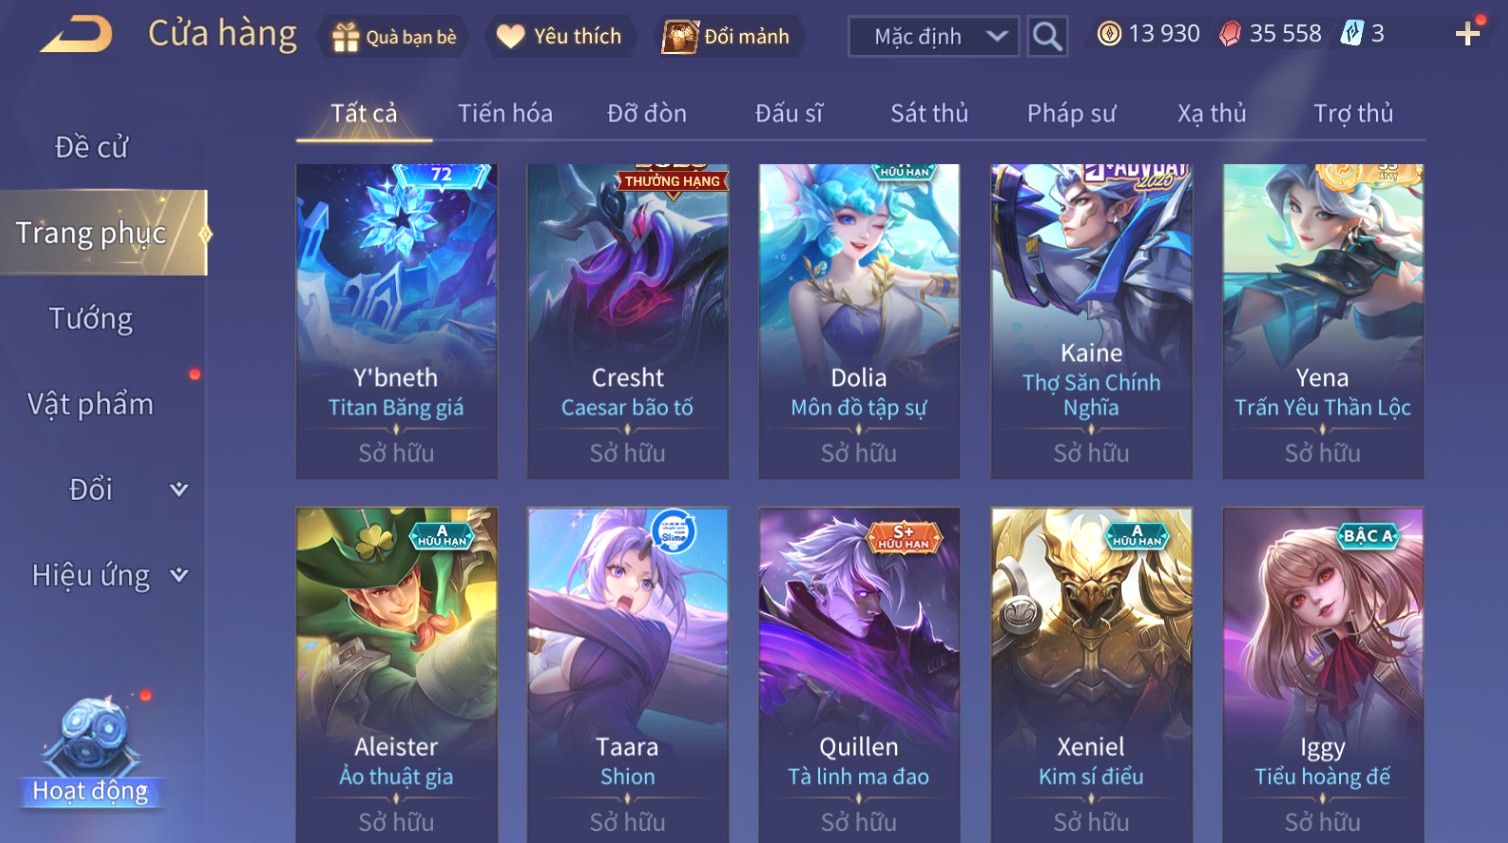Switch to the Sát thủ tab
Screen dimensions: 1508x843
click(x=929, y=113)
